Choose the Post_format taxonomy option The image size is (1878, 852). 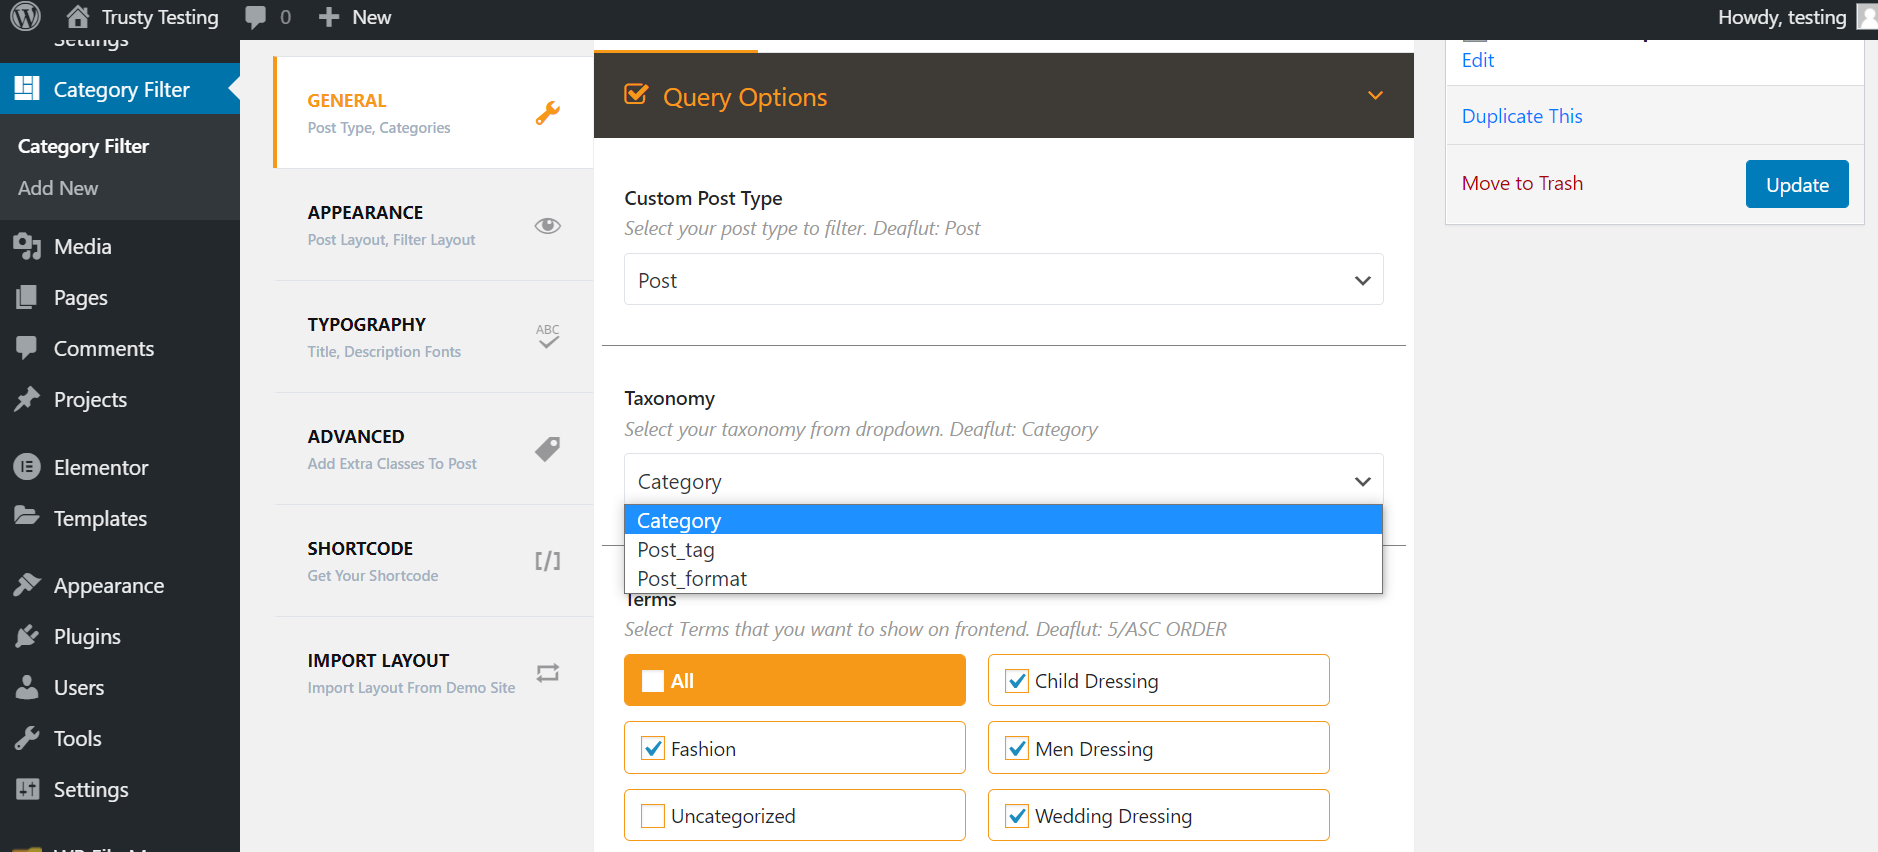(692, 579)
